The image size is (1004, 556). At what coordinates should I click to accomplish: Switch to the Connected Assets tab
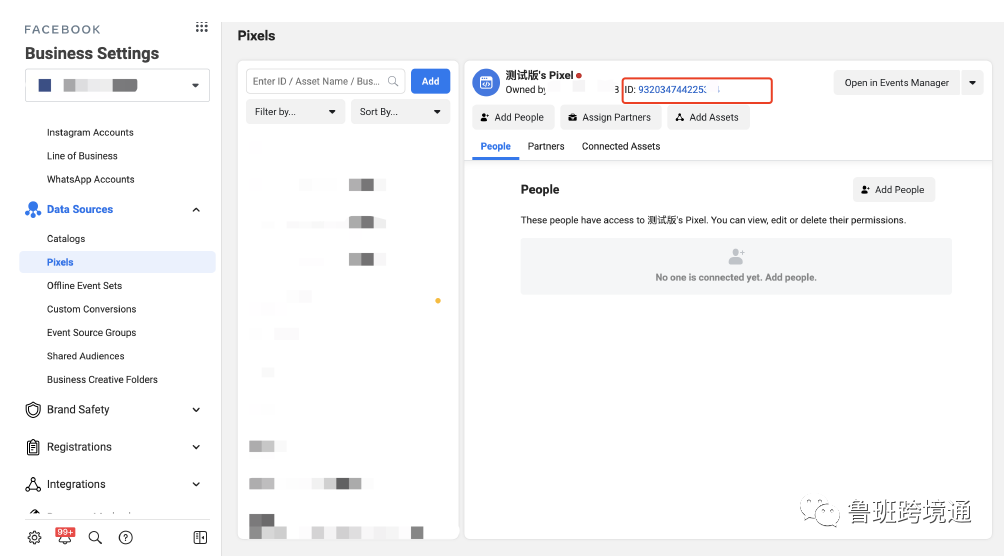click(x=621, y=146)
